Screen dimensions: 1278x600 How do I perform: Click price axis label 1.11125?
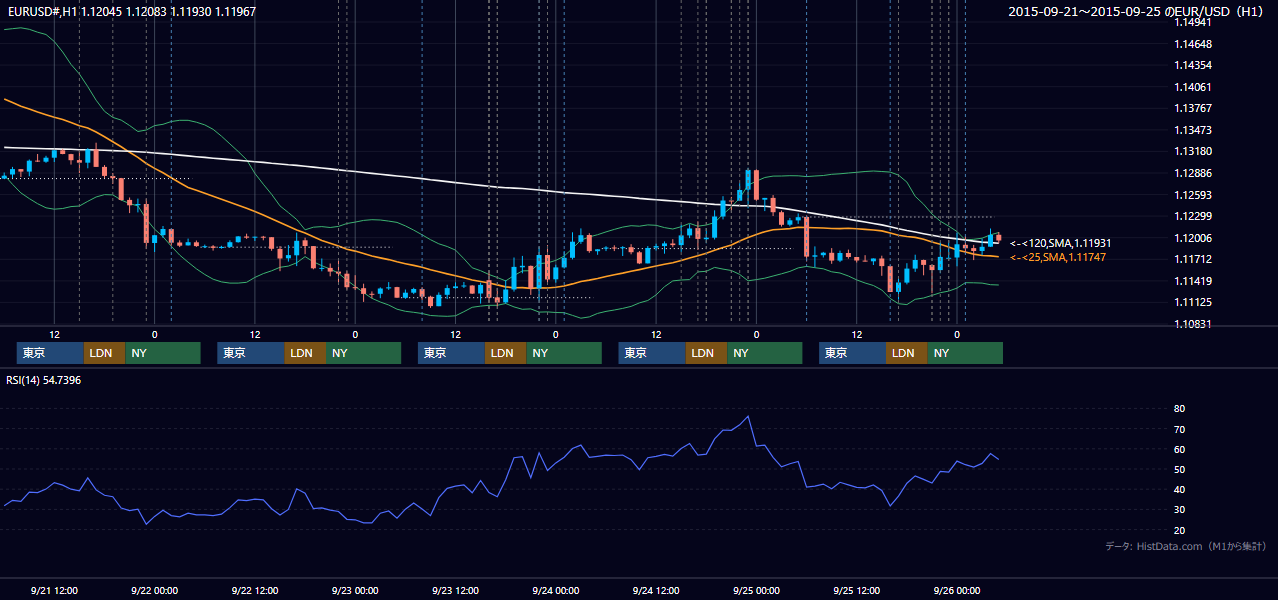(1193, 302)
